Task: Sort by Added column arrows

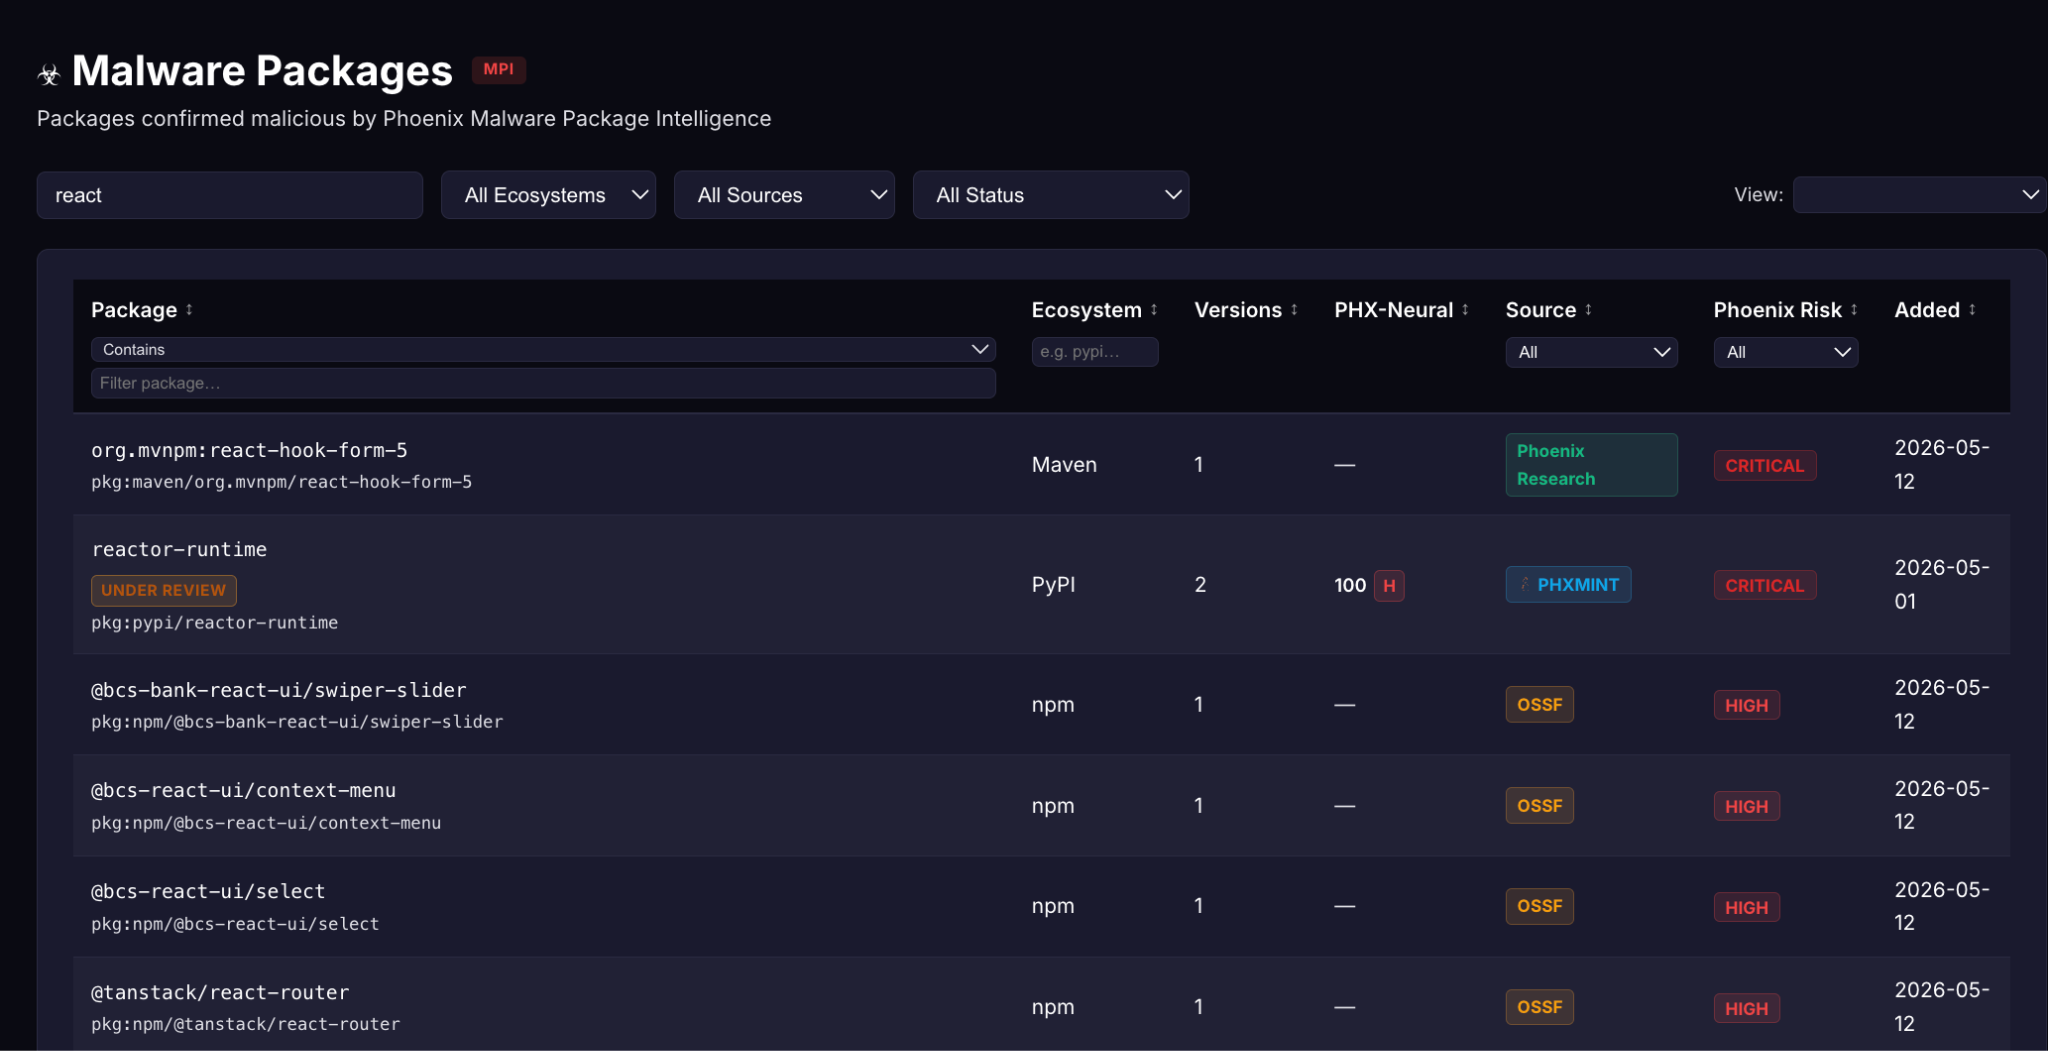Action: tap(1972, 310)
